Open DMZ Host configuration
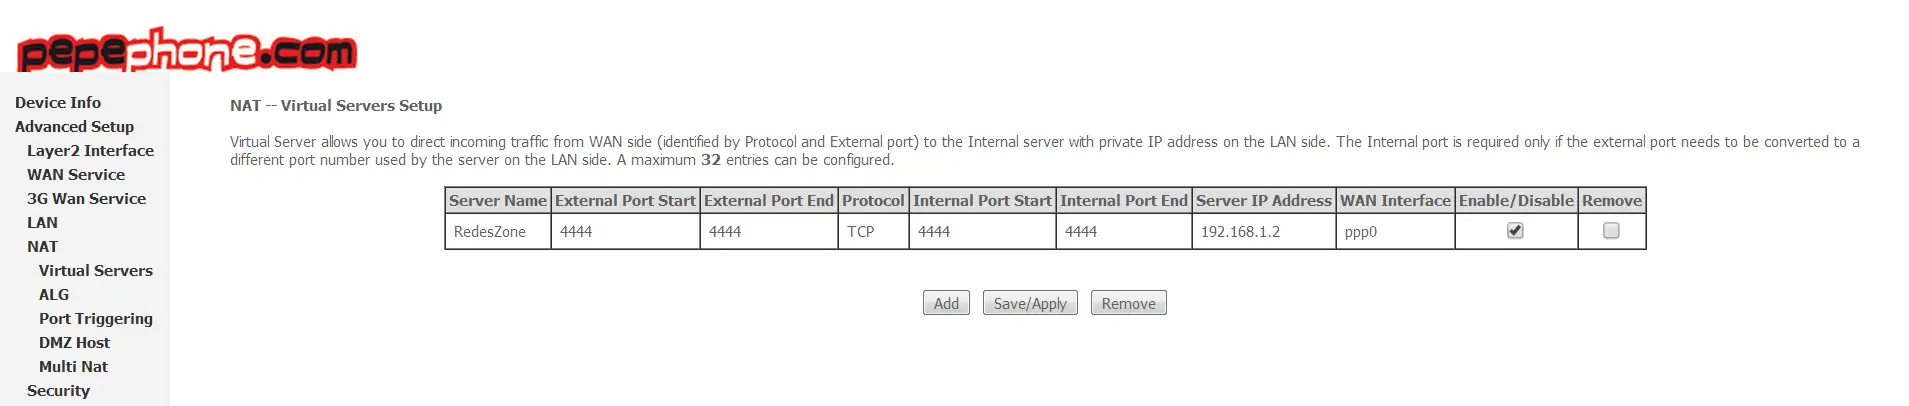 74,343
